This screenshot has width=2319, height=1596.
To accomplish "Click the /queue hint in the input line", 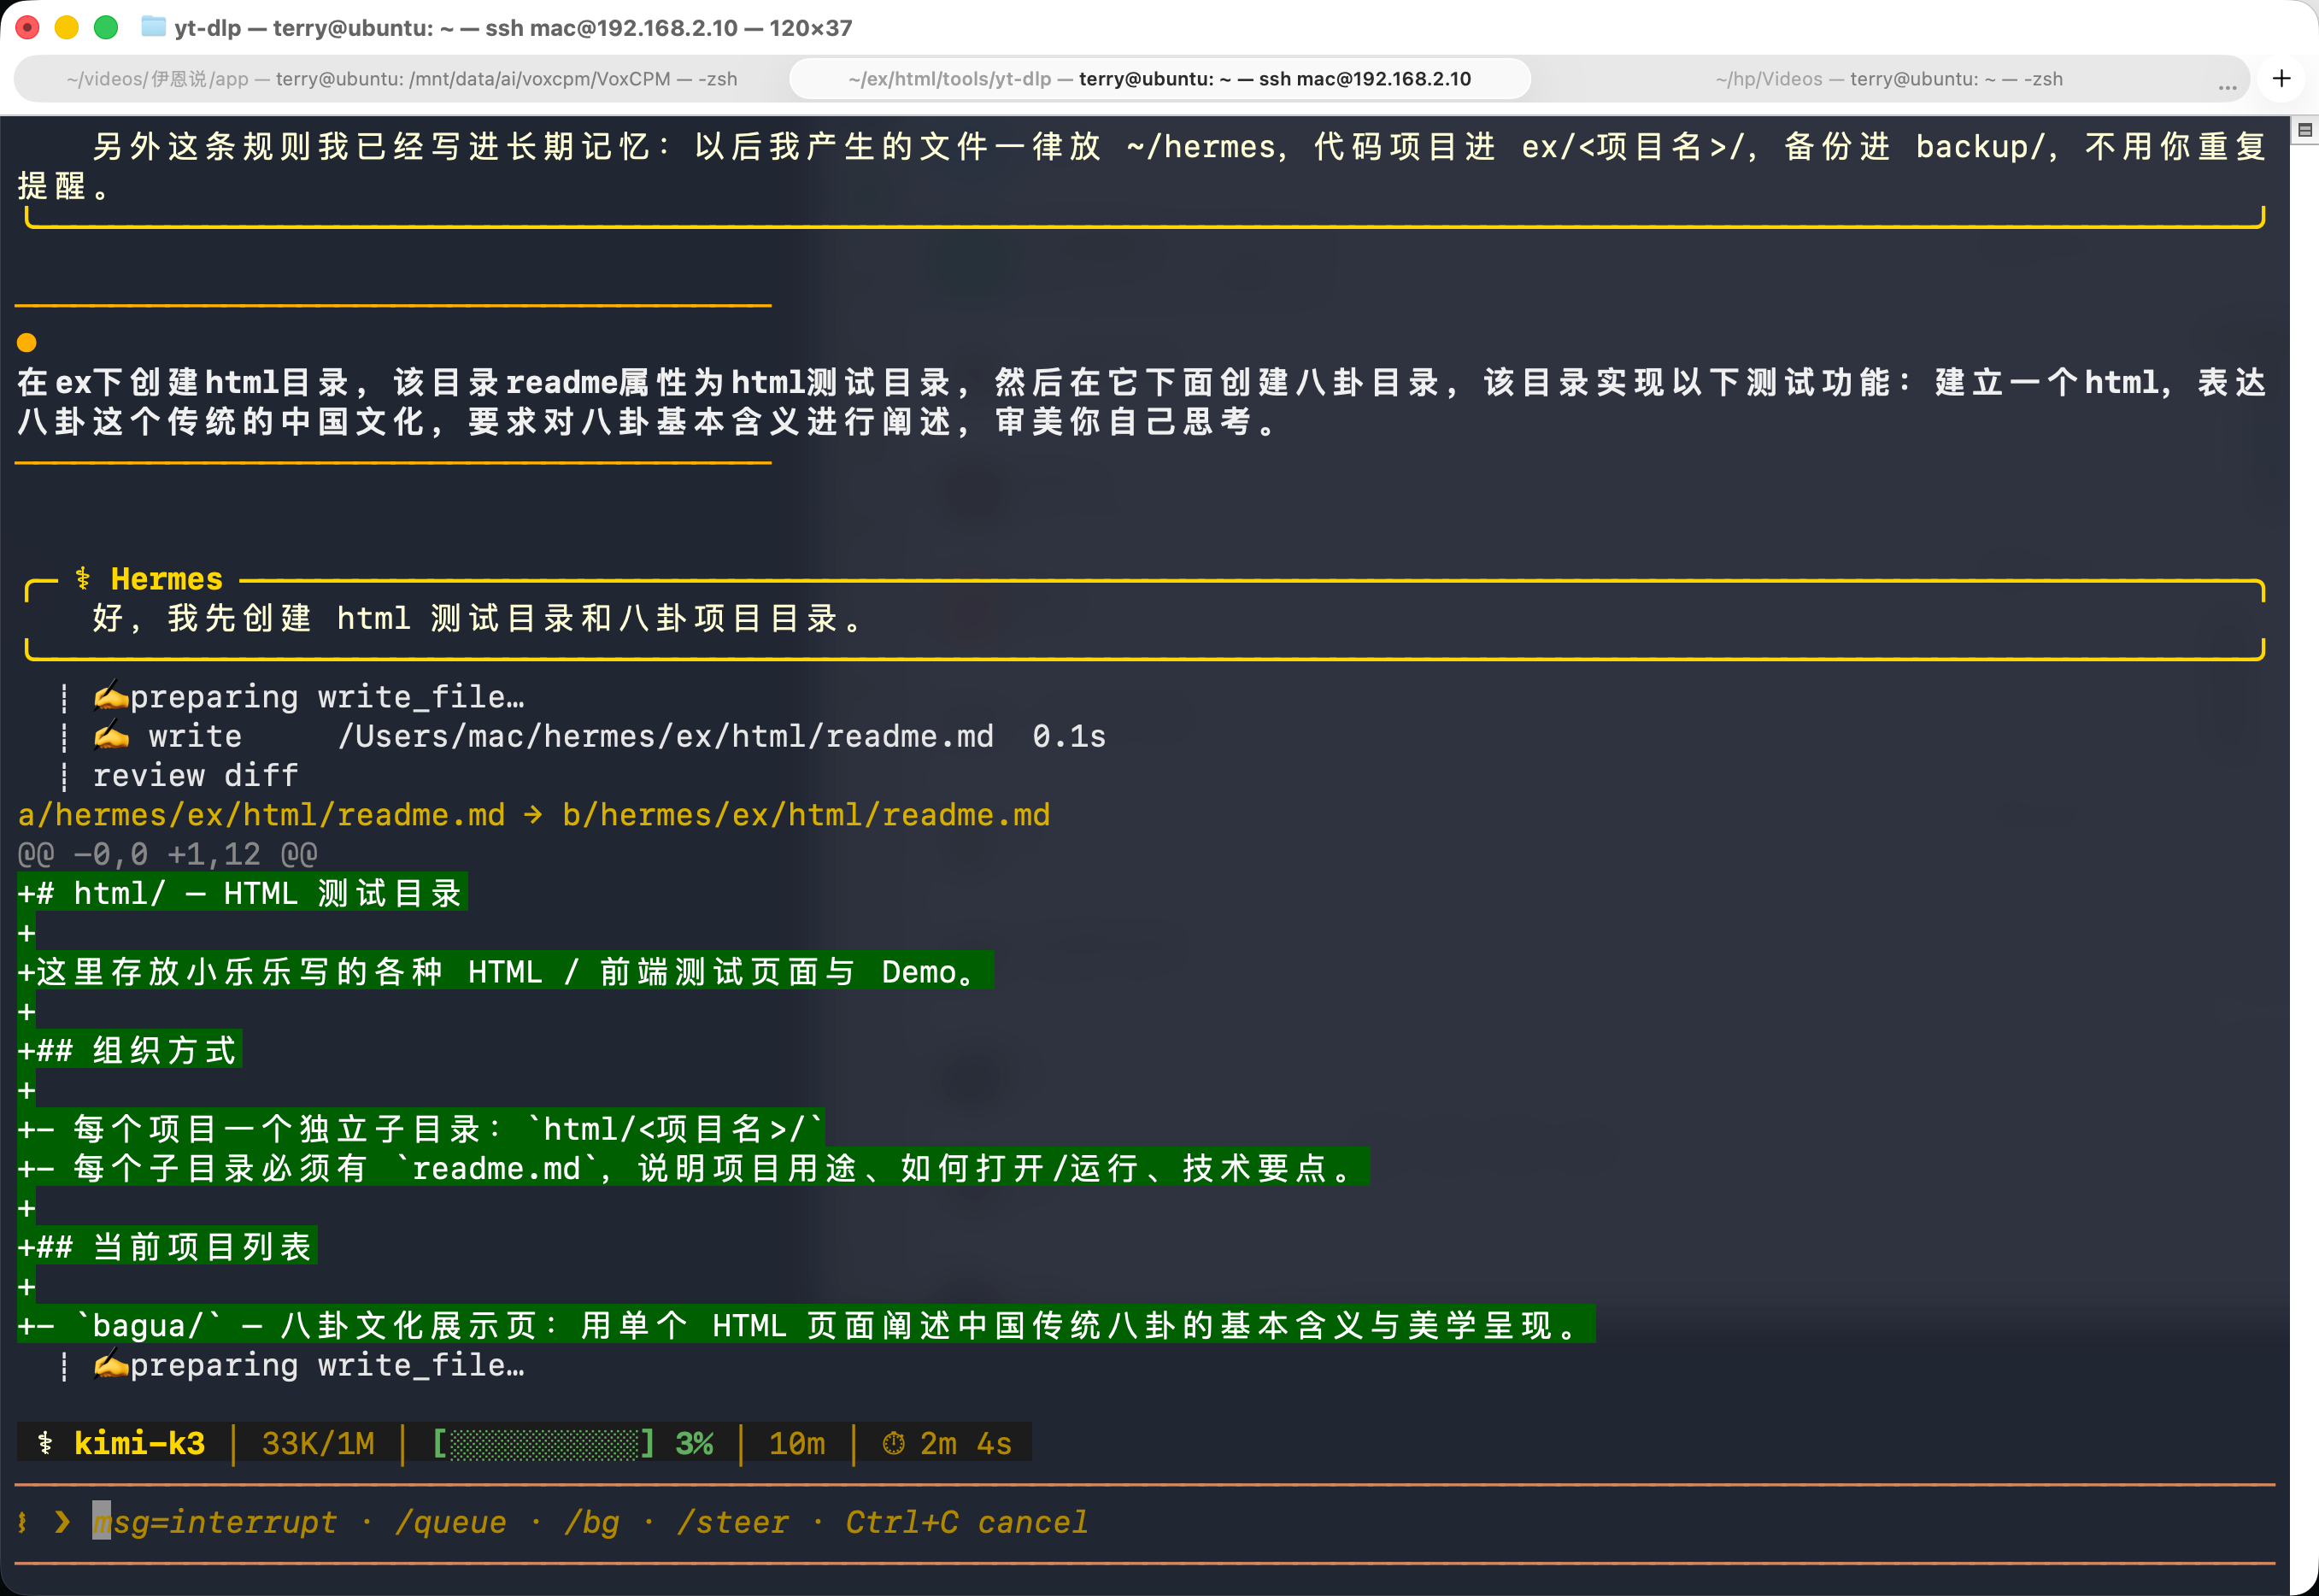I will [451, 1522].
